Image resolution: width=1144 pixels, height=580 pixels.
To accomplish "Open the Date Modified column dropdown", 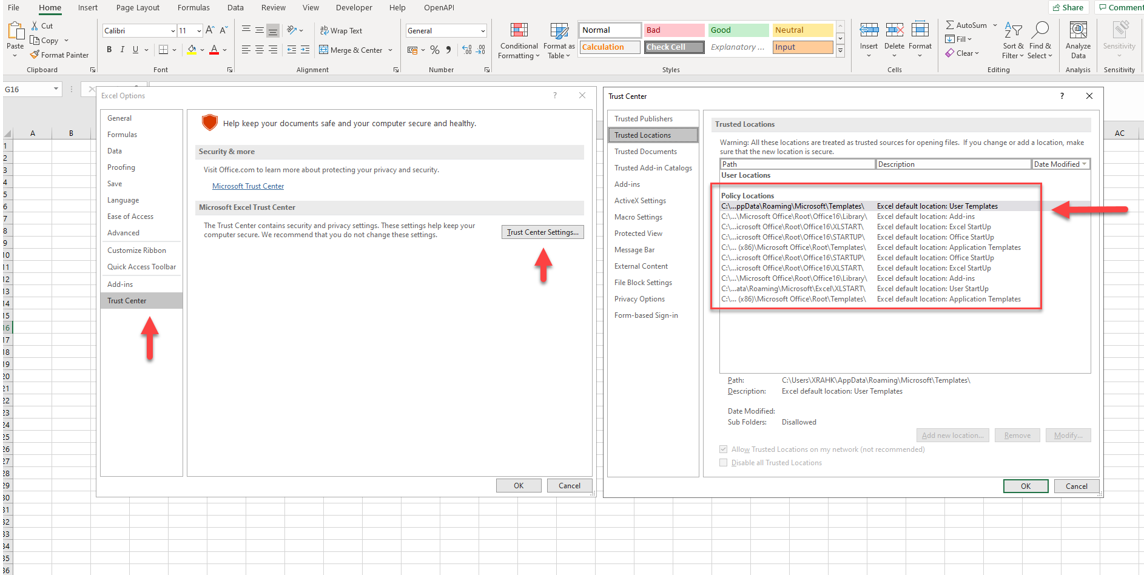I will coord(1084,164).
